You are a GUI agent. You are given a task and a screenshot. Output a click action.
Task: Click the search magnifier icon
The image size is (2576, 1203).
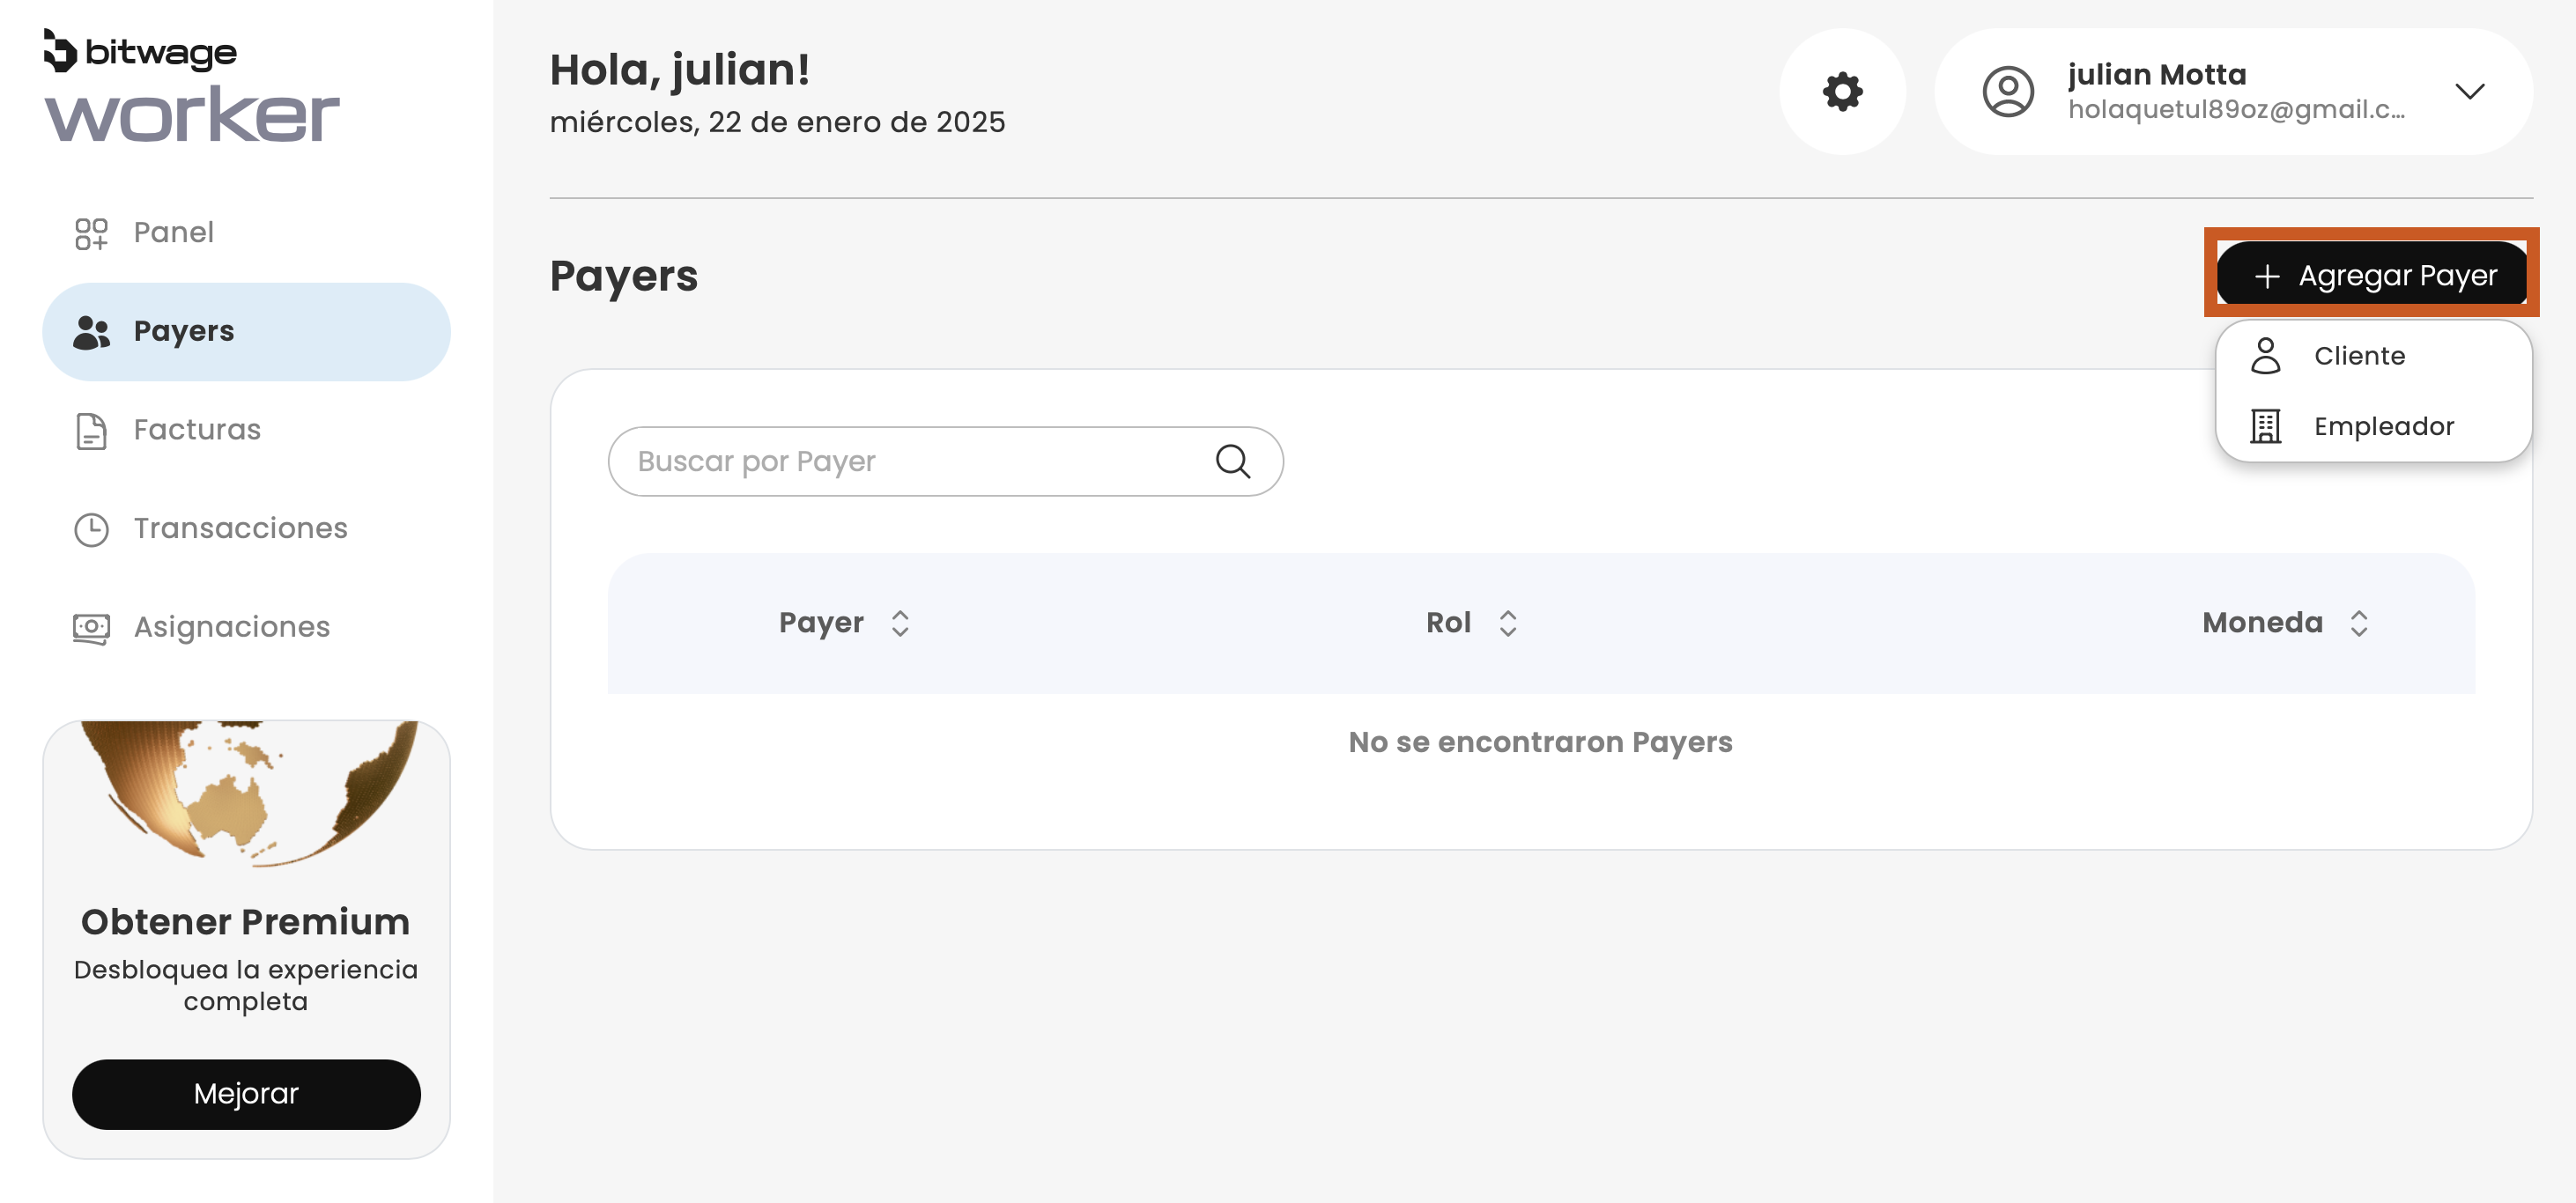coord(1232,461)
